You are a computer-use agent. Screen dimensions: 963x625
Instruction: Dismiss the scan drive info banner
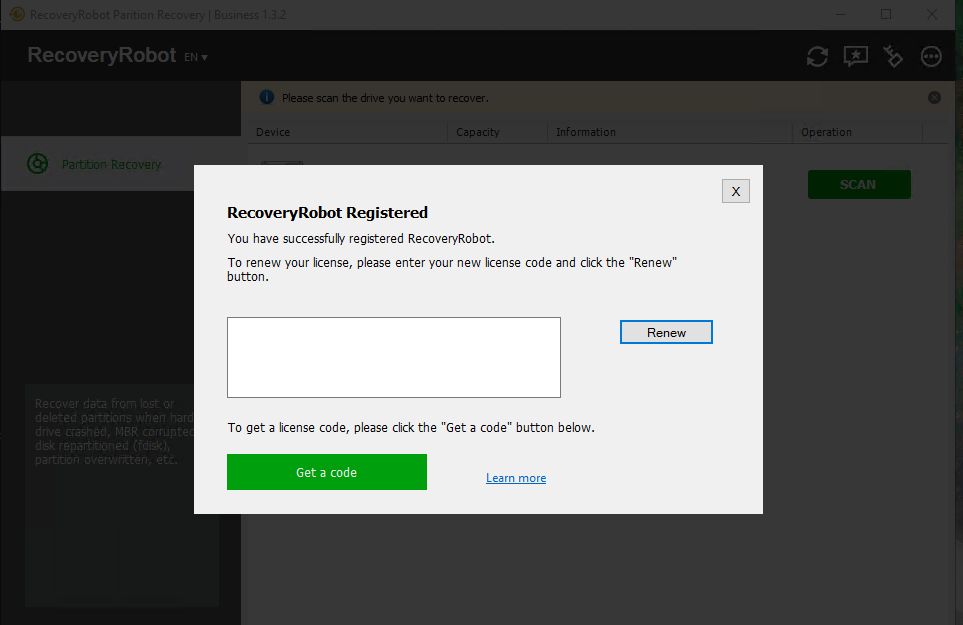pos(934,98)
